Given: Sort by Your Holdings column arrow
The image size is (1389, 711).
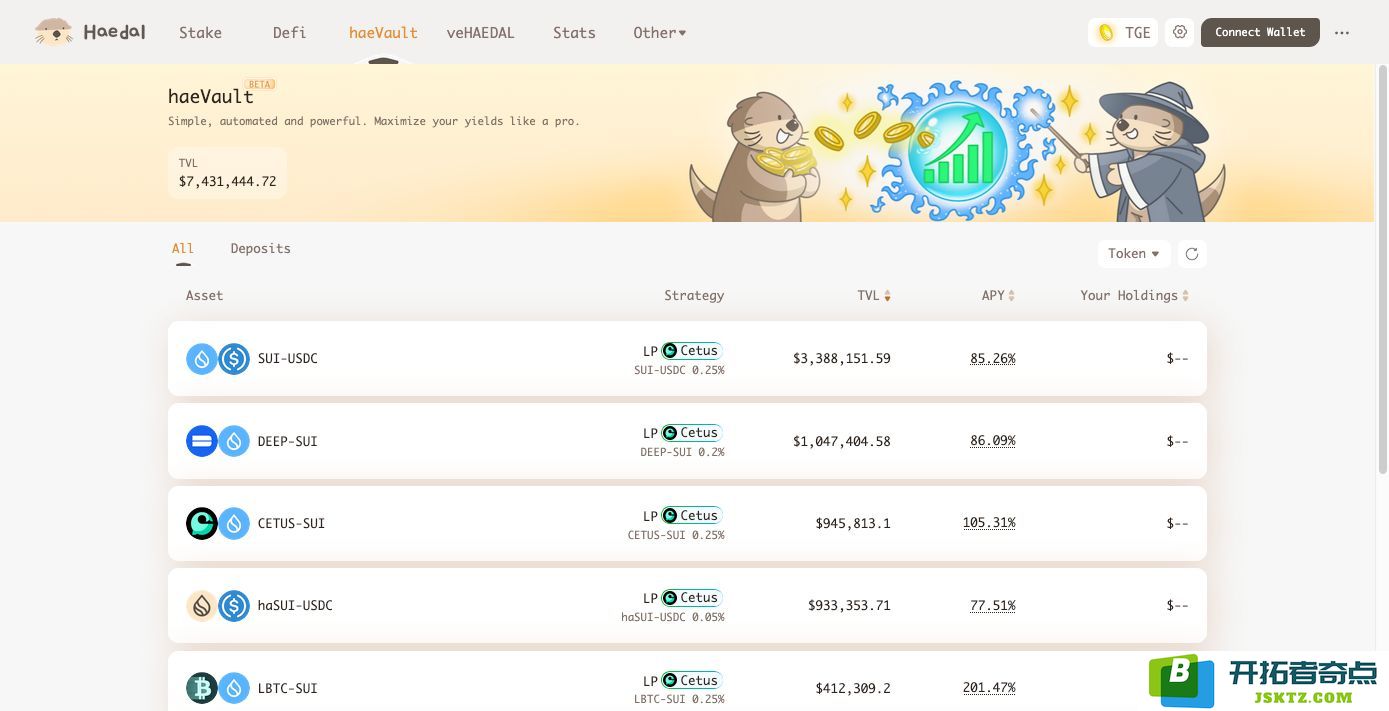Looking at the screenshot, I should (1186, 296).
